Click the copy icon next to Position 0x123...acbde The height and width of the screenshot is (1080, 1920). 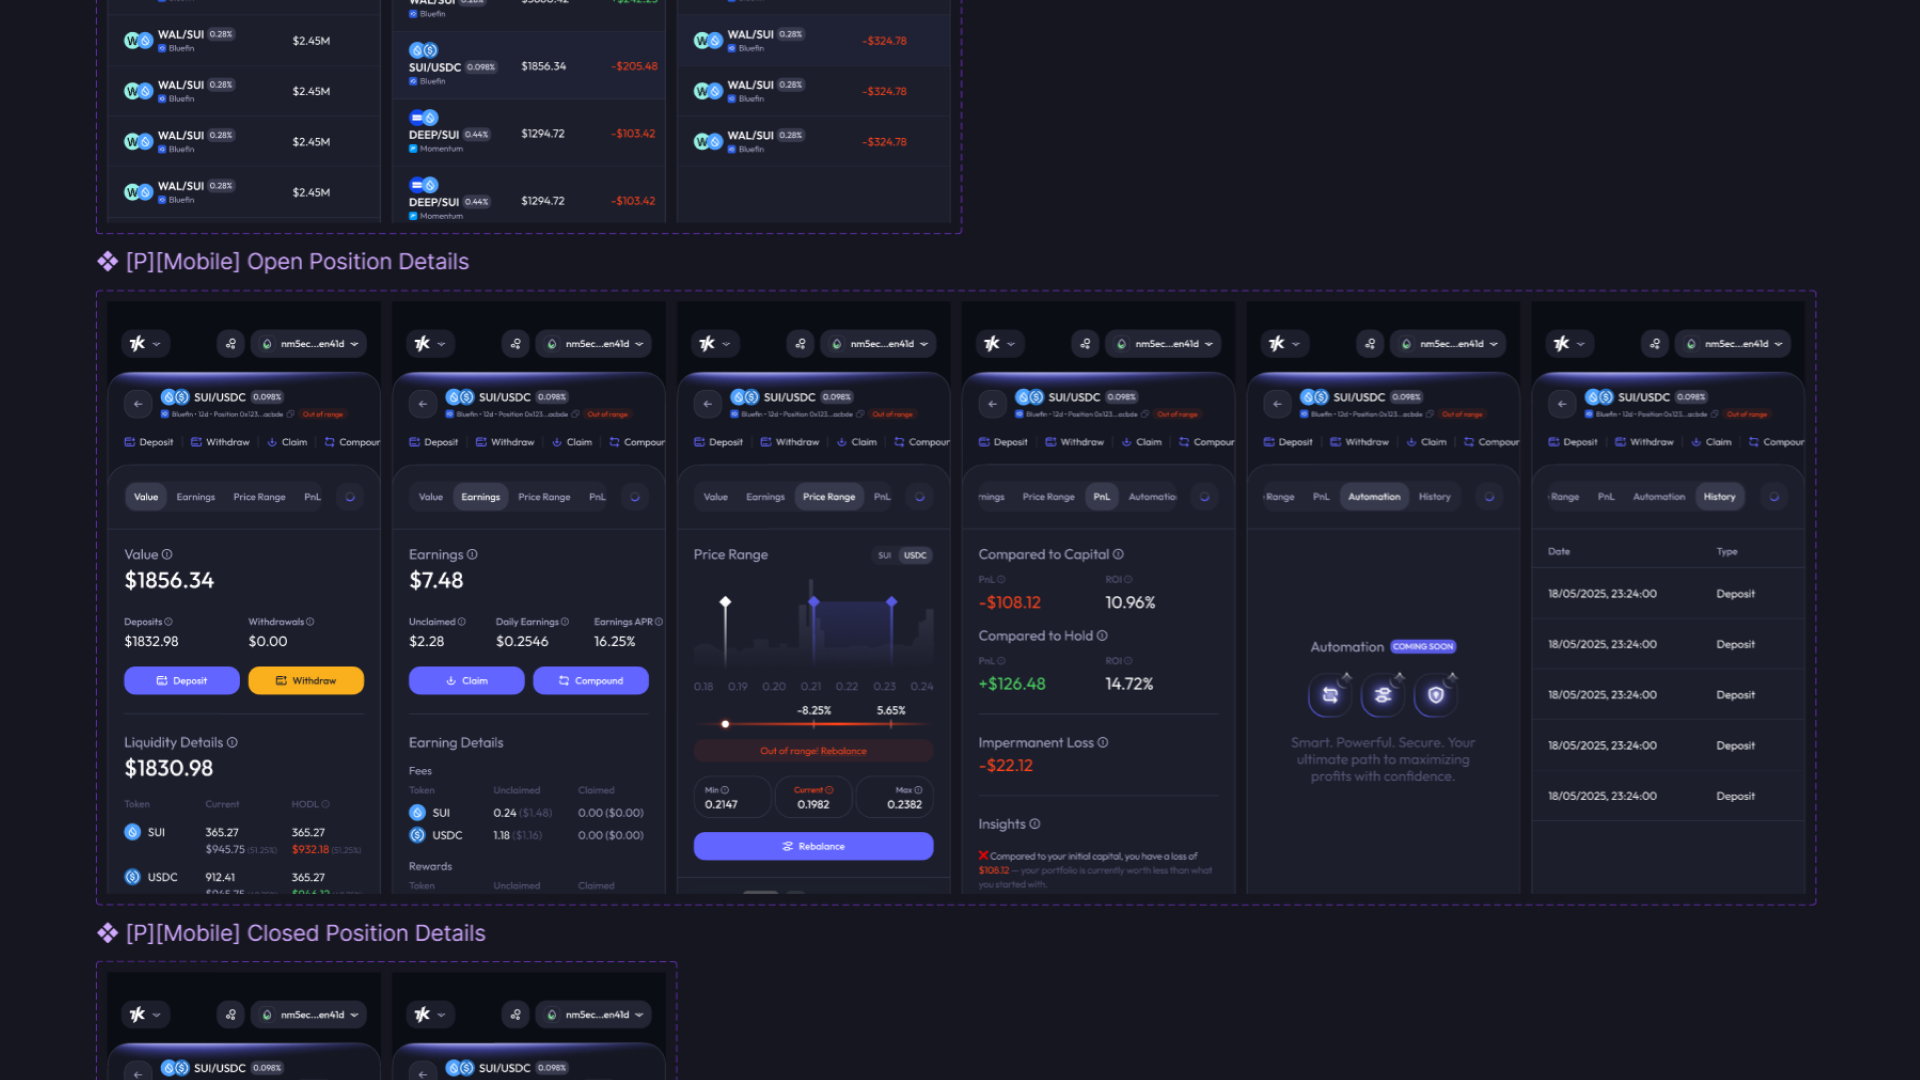(288, 414)
